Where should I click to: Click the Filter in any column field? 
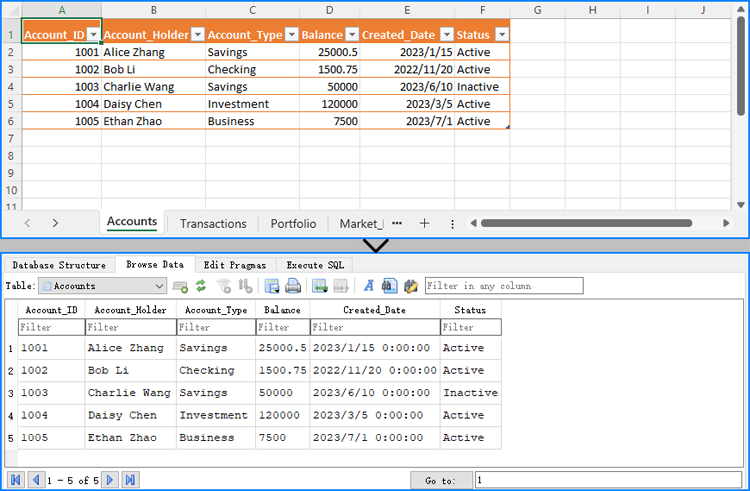pos(504,286)
